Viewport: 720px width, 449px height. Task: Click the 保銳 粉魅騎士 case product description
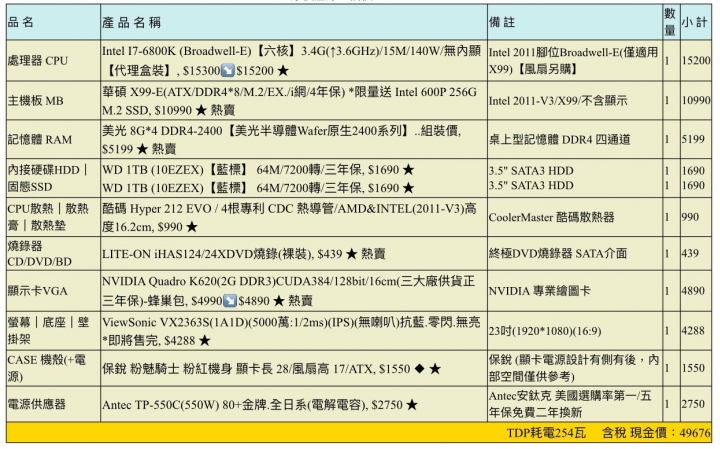pyautogui.click(x=271, y=369)
